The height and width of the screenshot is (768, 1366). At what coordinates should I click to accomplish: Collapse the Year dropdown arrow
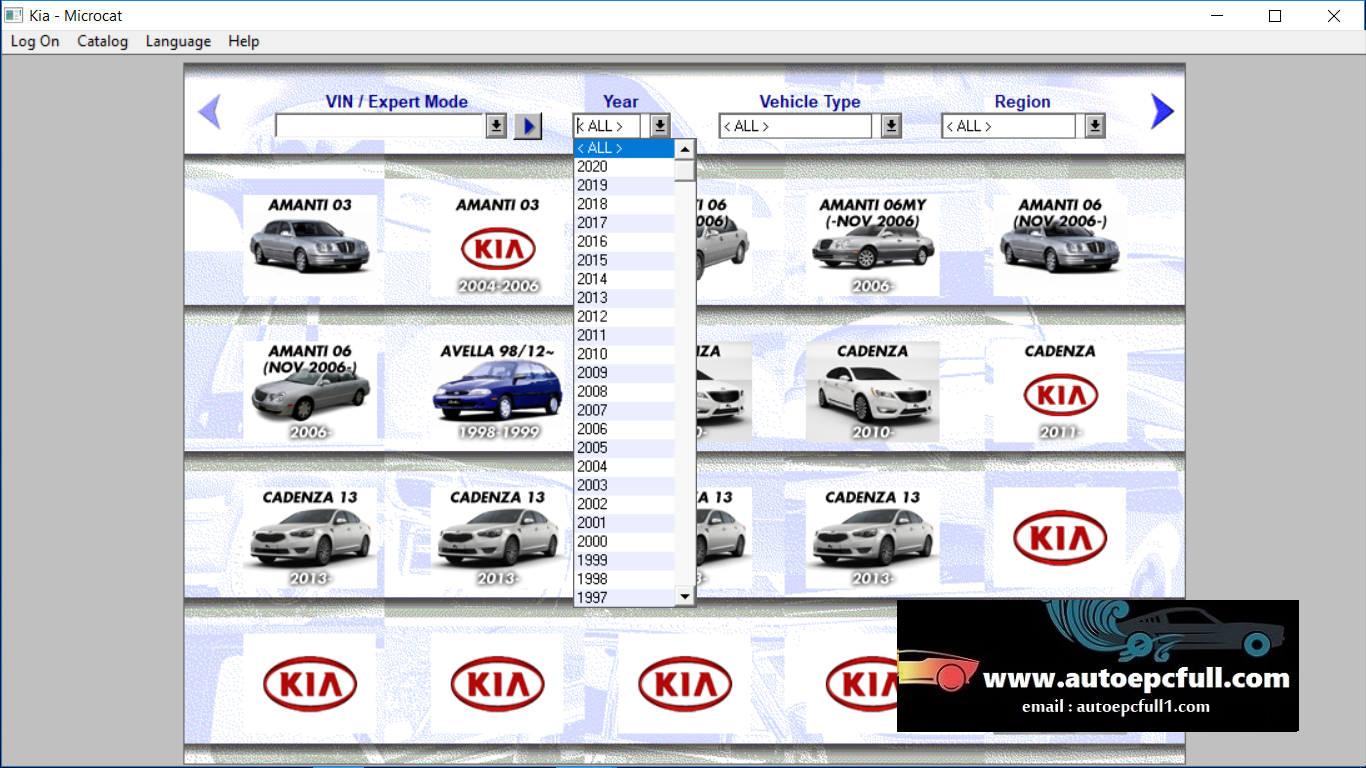[660, 126]
